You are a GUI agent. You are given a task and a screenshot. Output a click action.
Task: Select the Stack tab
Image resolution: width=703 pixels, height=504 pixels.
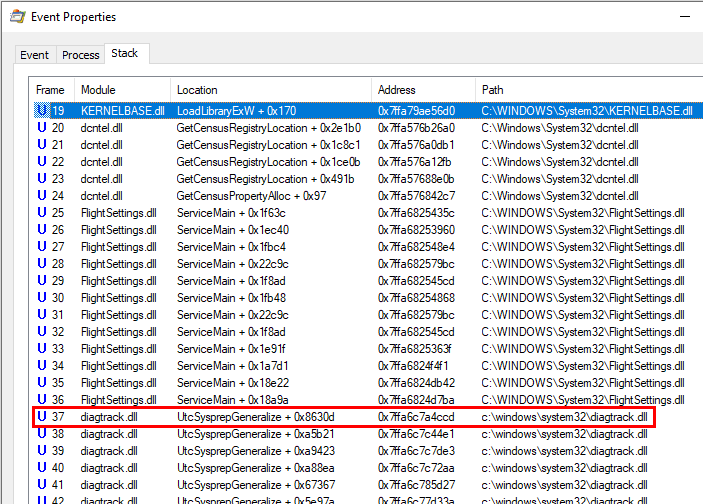125,53
